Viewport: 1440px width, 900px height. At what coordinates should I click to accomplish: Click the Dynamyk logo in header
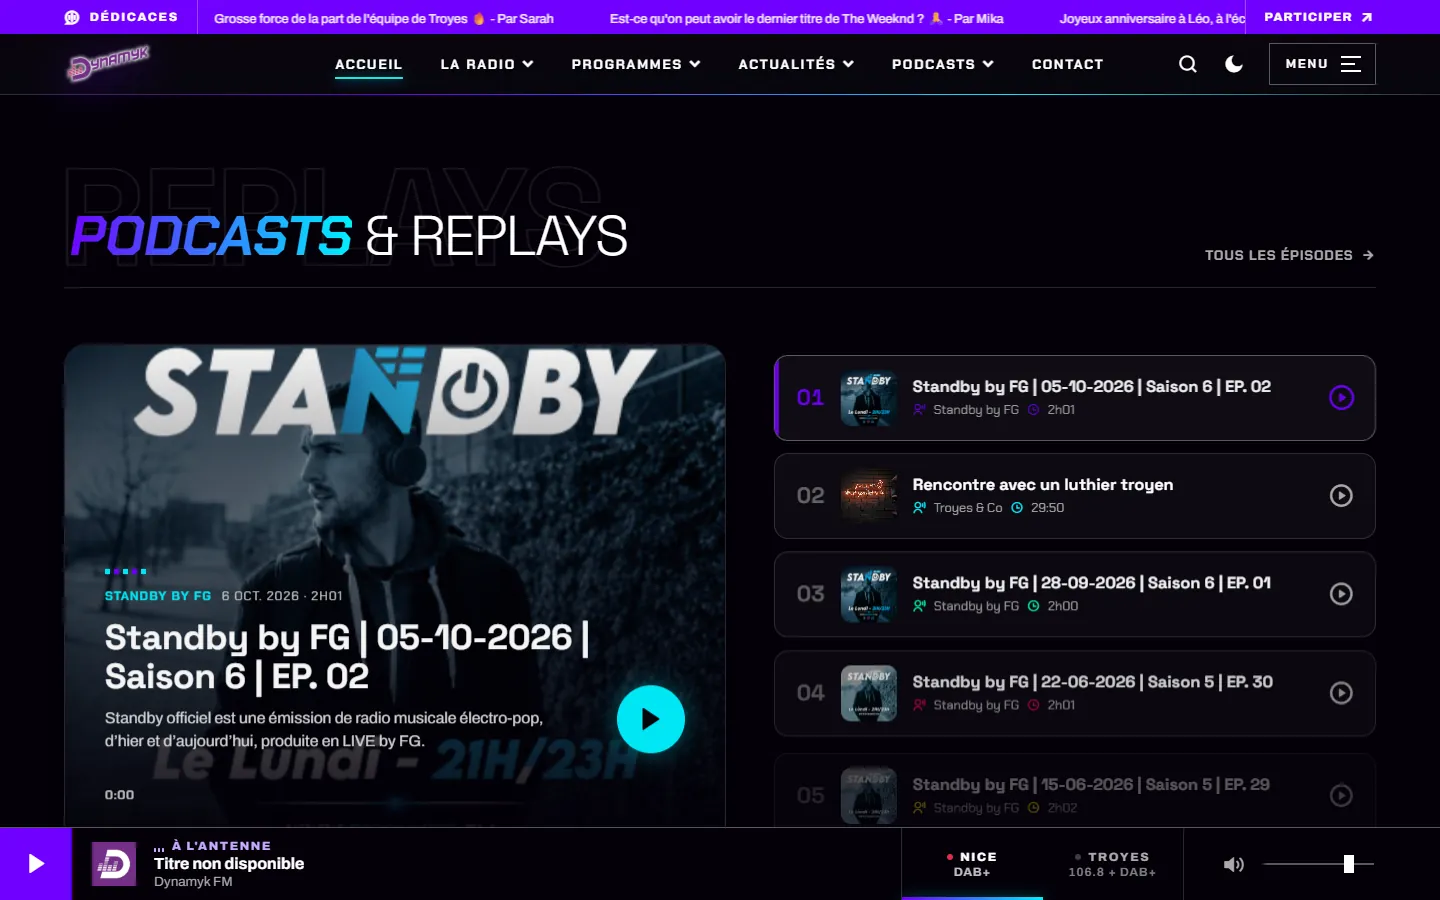tap(109, 63)
